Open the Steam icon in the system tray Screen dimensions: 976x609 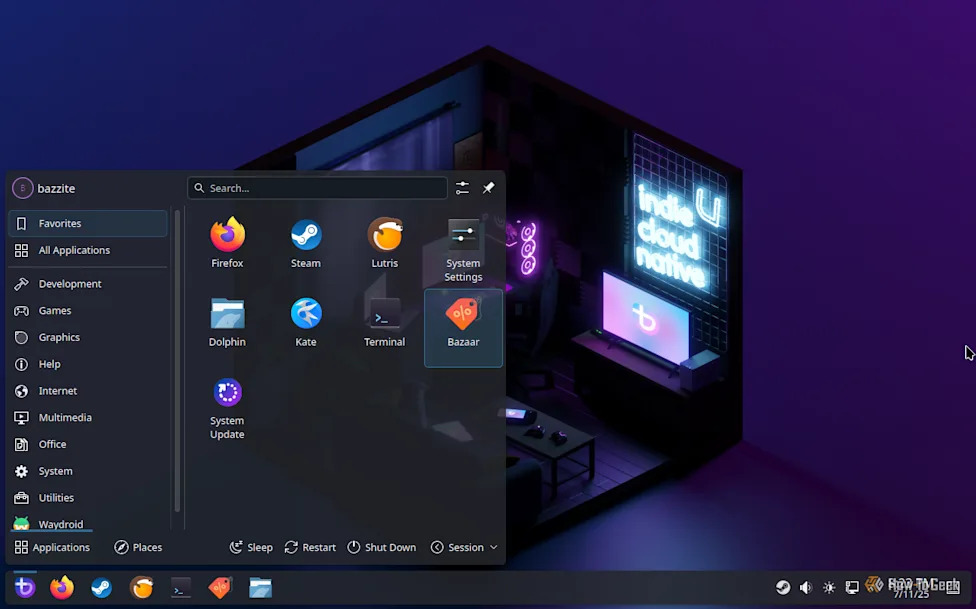(x=783, y=587)
